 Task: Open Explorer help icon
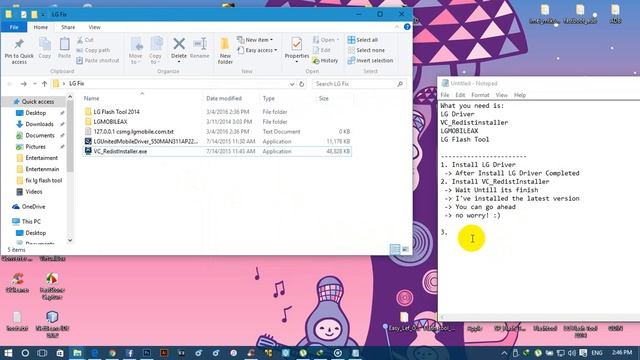pyautogui.click(x=407, y=27)
